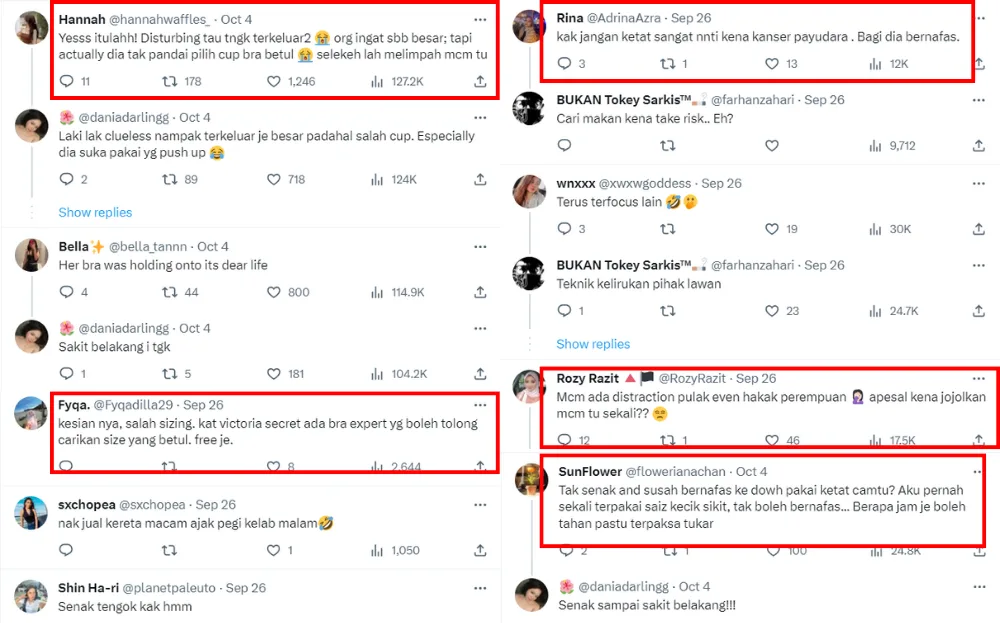The width and height of the screenshot is (1000, 623).
Task: Open more options on Hannah's tweet
Action: [x=480, y=19]
